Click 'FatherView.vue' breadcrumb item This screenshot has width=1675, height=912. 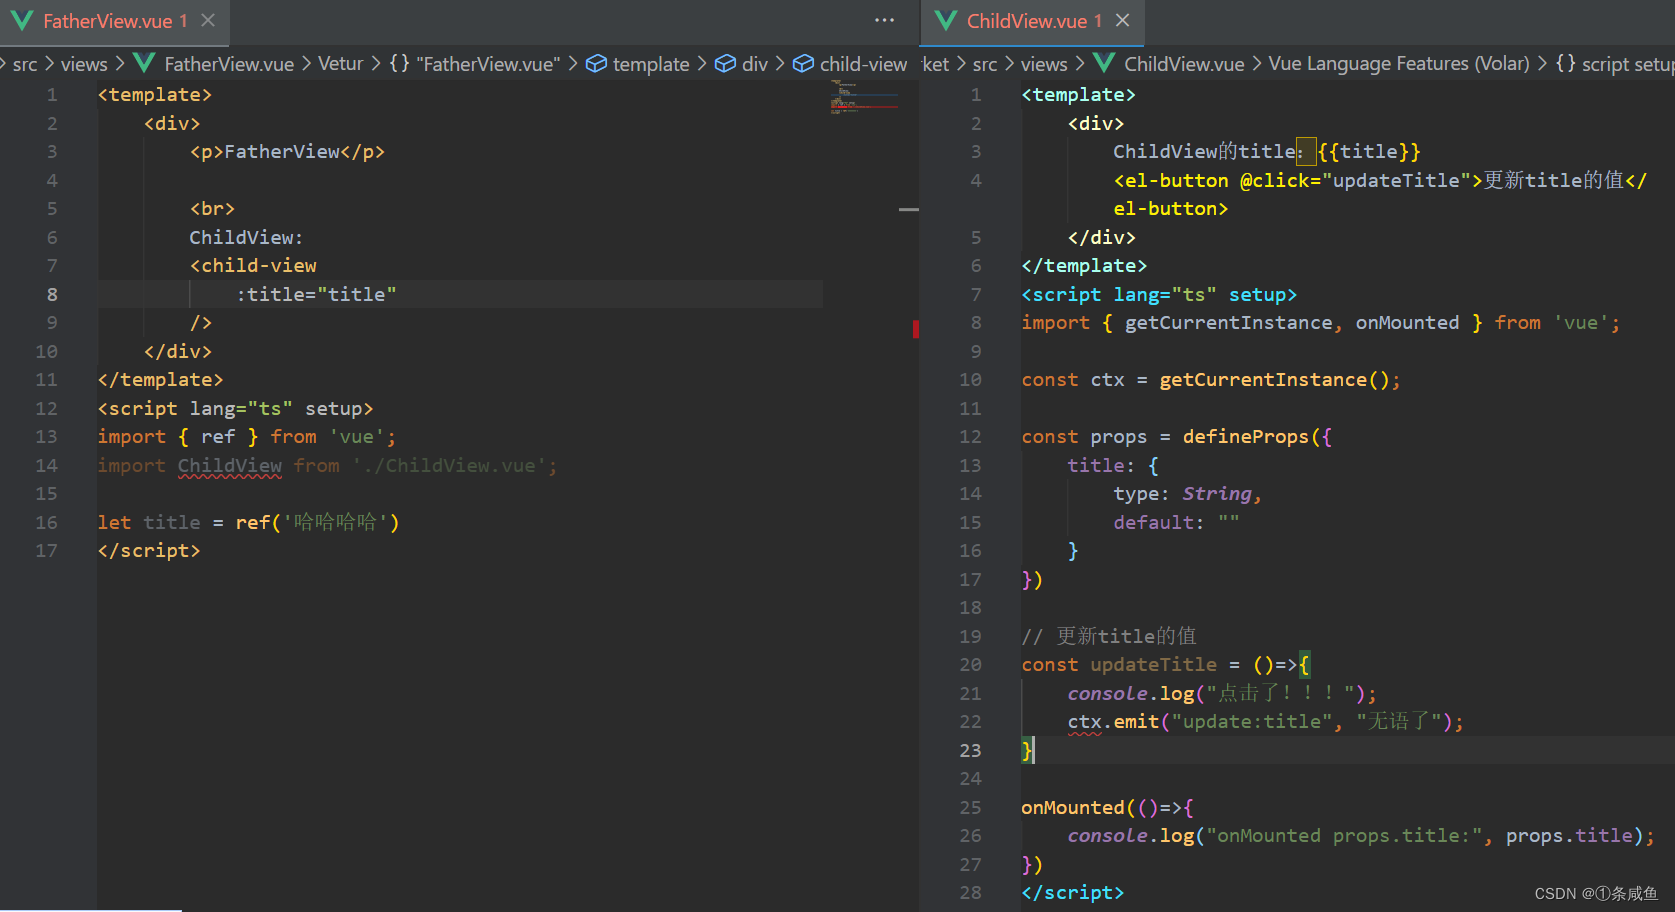pos(229,64)
